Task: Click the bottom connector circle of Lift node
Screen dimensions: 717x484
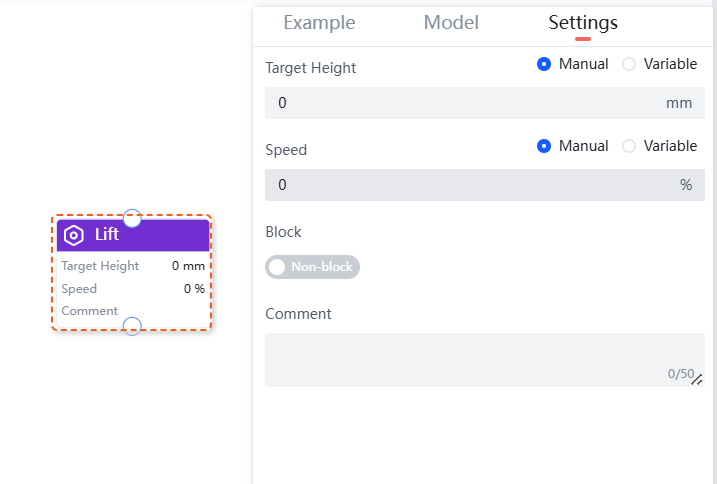Action: tap(132, 326)
